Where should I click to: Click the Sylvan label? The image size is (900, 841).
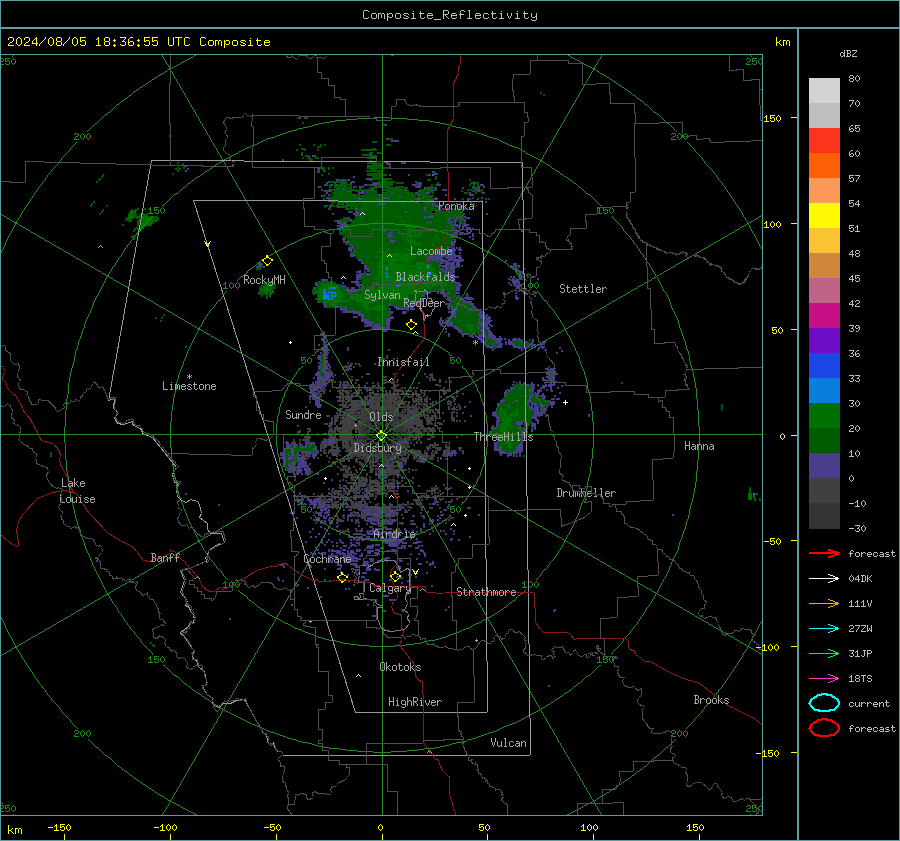coord(382,295)
